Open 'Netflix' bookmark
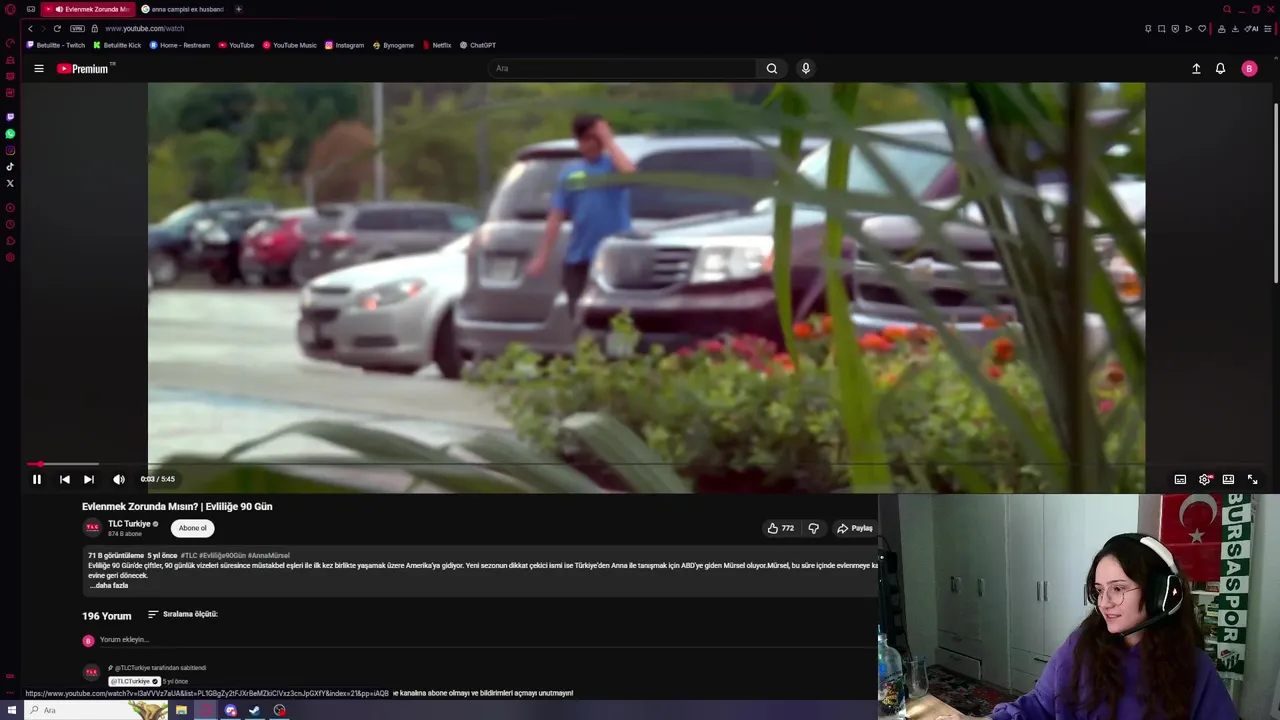 pyautogui.click(x=436, y=45)
